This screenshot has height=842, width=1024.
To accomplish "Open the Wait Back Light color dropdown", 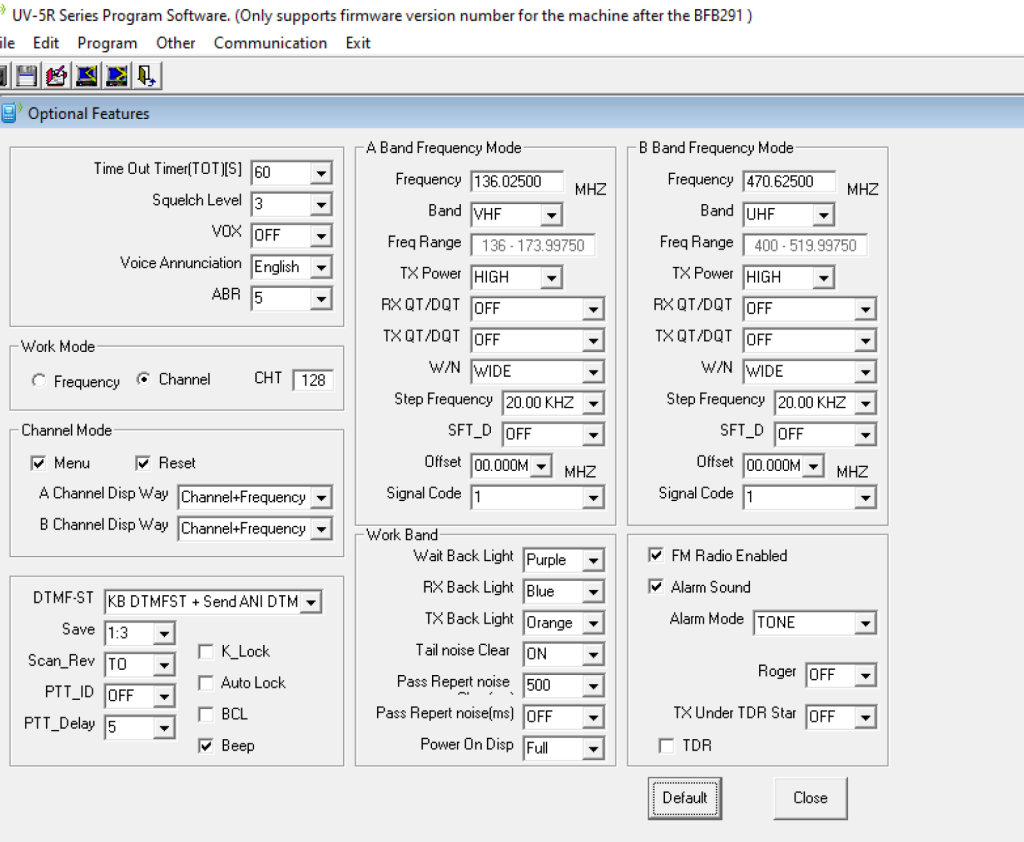I will [x=593, y=560].
